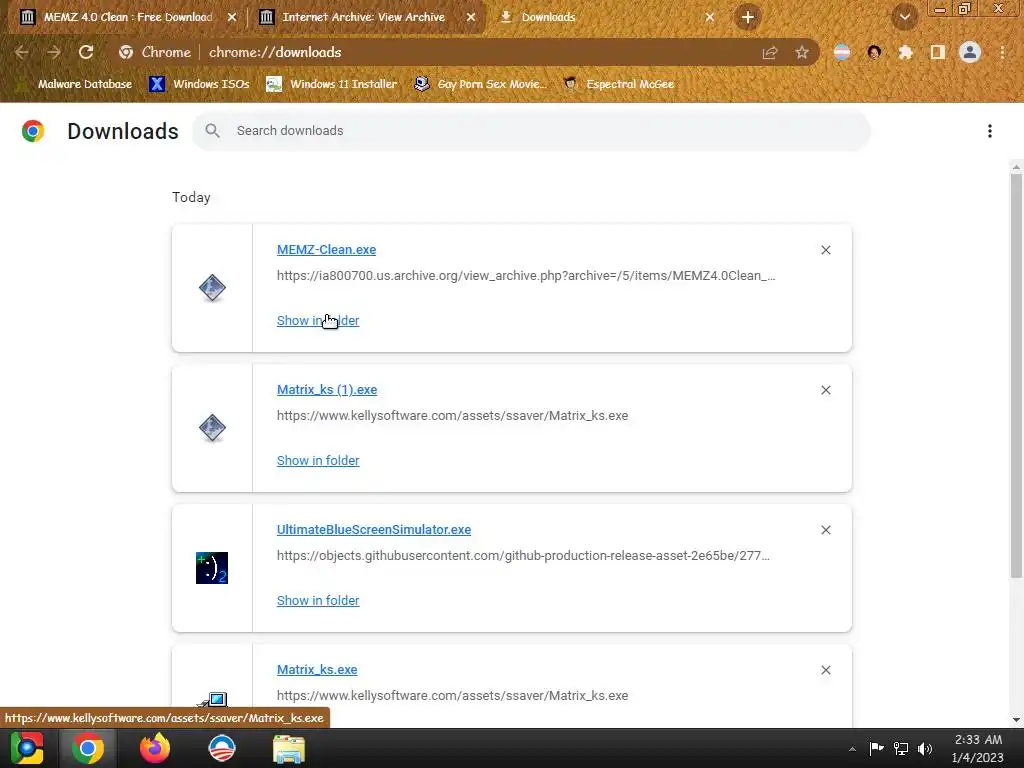Click the MEMZ-Clean.exe file icon

(212, 288)
